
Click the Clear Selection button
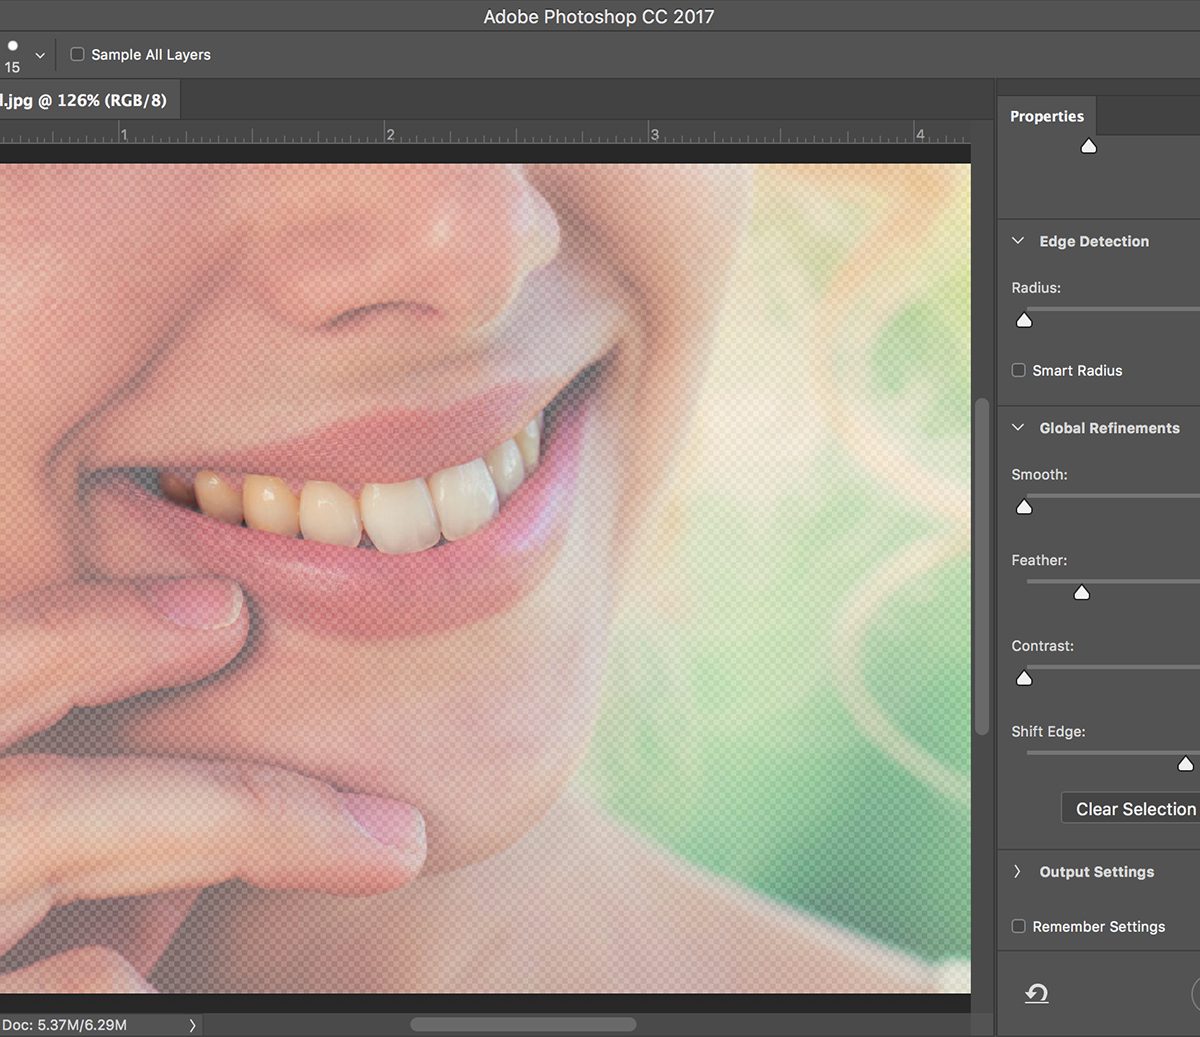[x=1130, y=809]
